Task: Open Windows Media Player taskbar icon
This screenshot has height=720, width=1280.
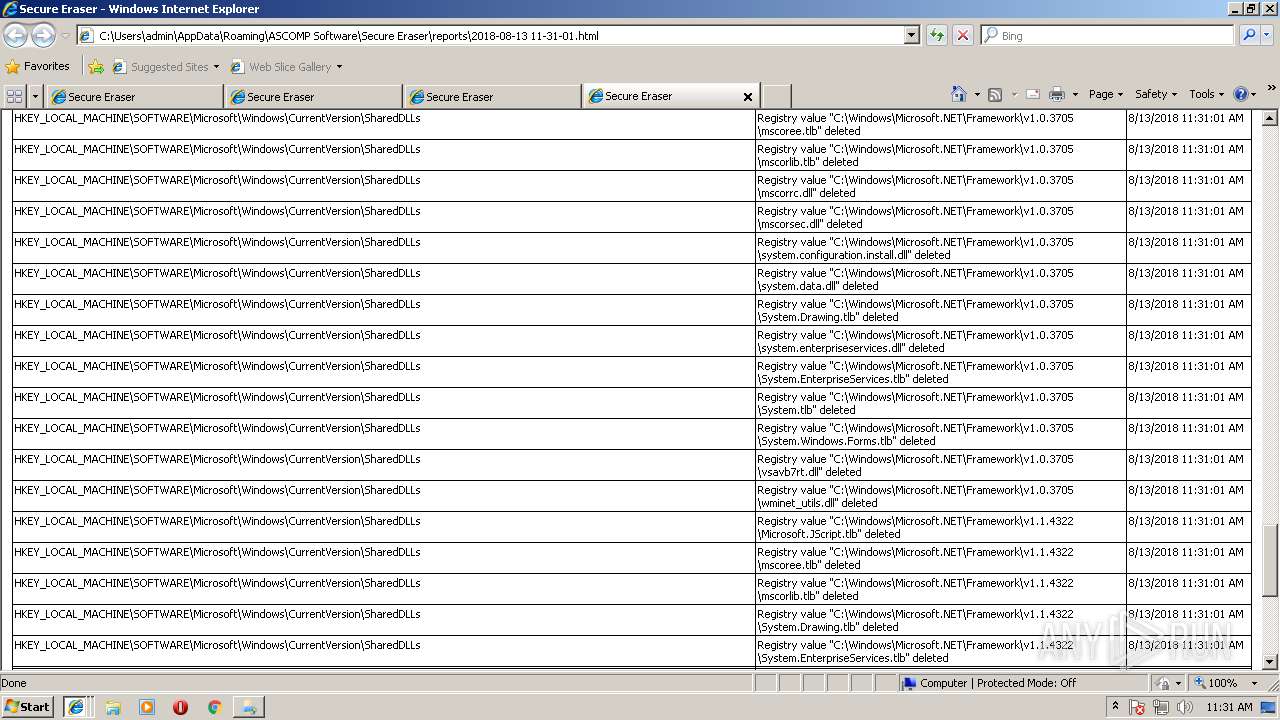Action: pos(147,707)
